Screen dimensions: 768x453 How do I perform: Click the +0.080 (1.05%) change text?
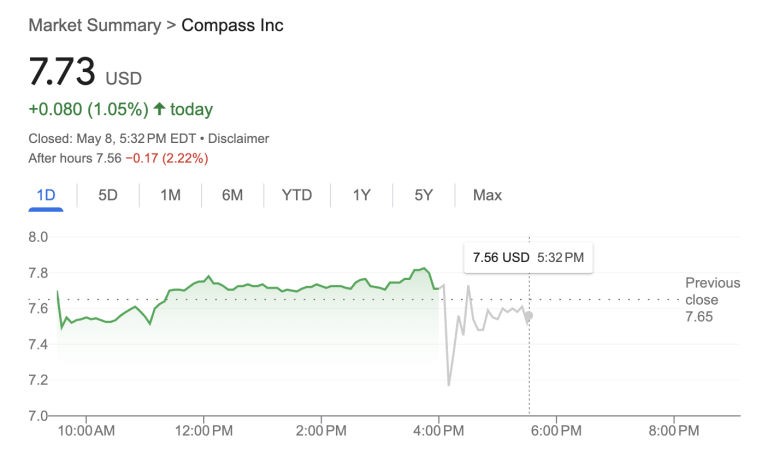88,109
